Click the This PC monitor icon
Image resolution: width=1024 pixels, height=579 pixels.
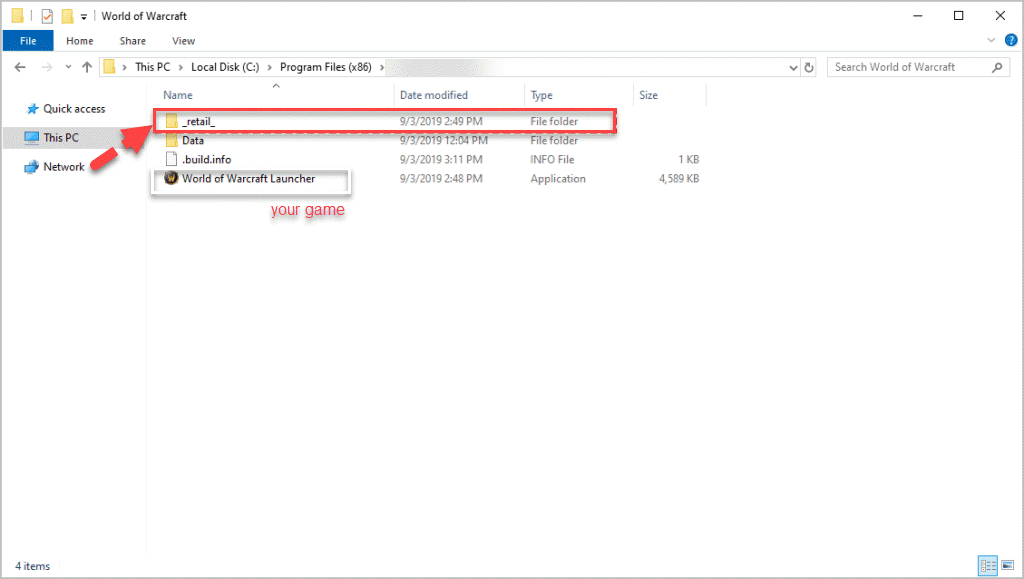pyautogui.click(x=31, y=138)
